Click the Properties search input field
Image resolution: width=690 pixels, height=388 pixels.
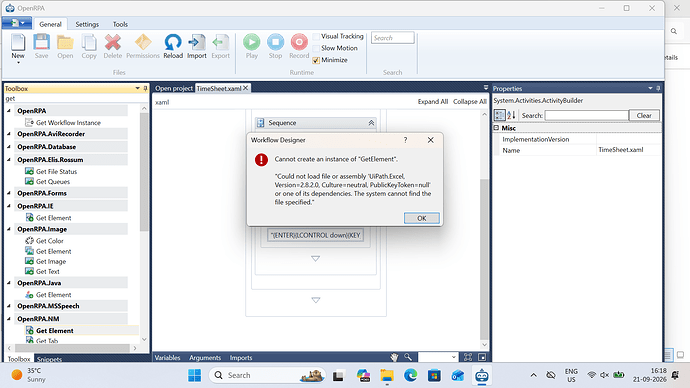[586, 115]
